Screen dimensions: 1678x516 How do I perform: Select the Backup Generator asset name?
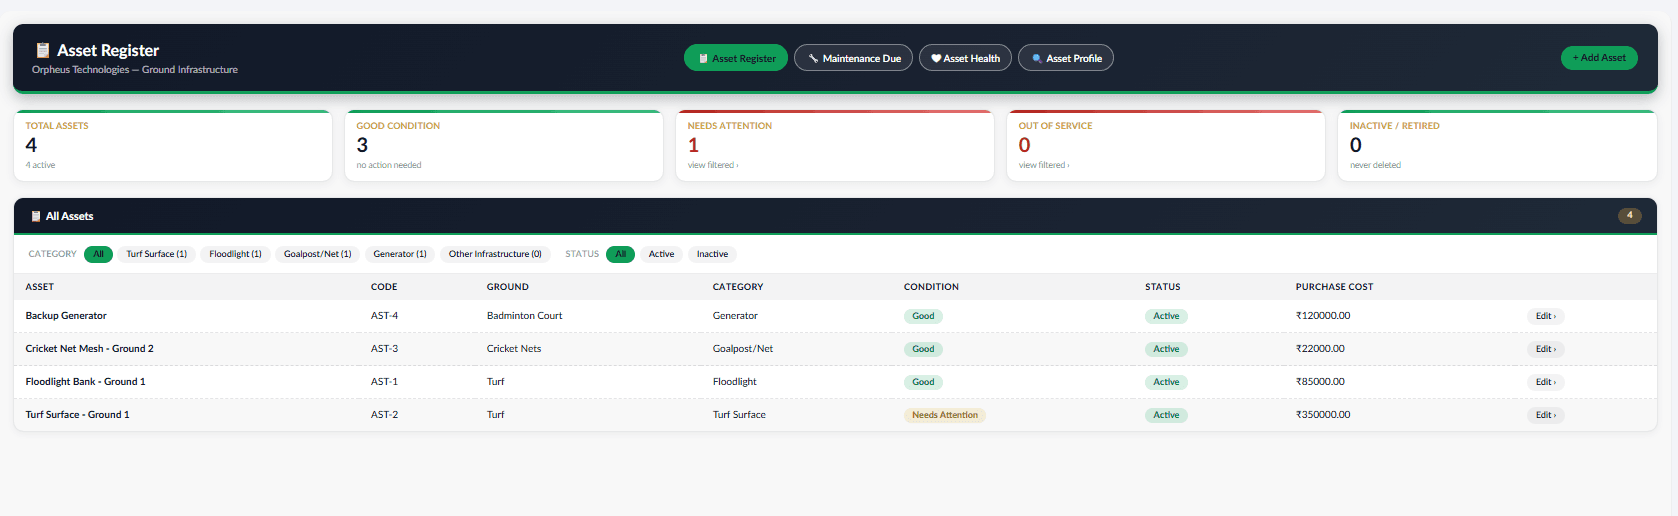(66, 316)
